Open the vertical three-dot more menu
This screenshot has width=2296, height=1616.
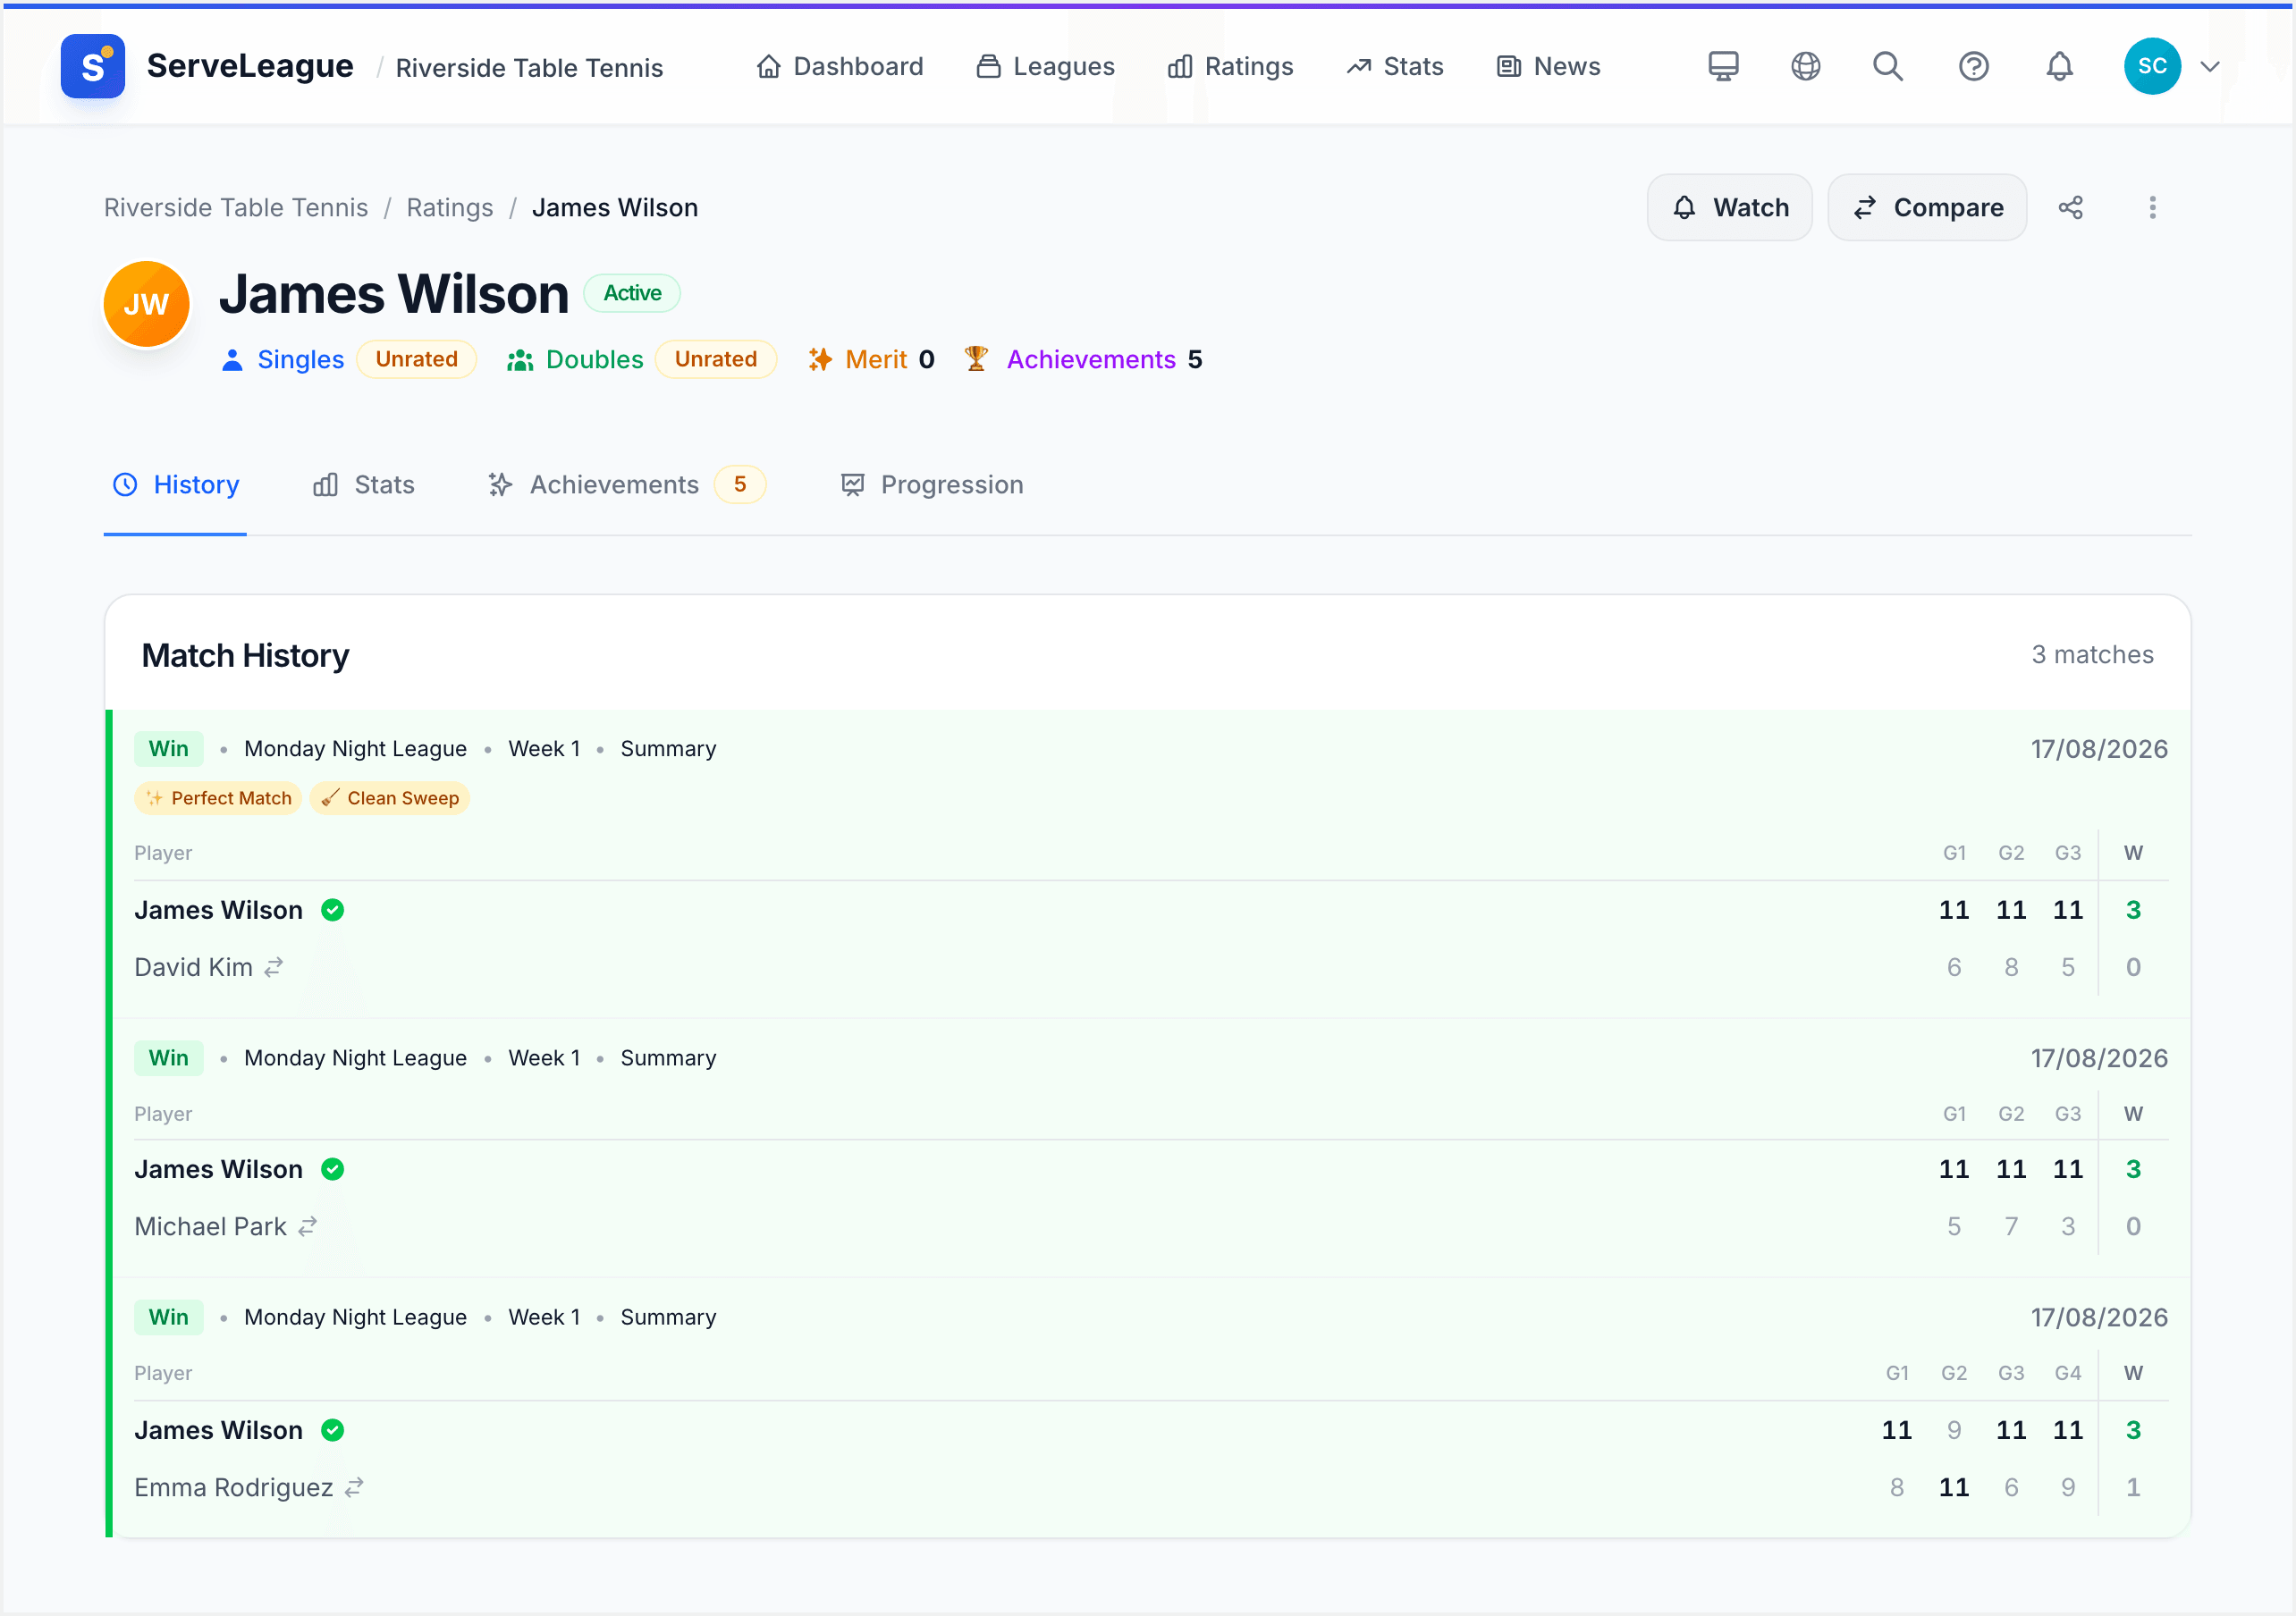pyautogui.click(x=2153, y=207)
